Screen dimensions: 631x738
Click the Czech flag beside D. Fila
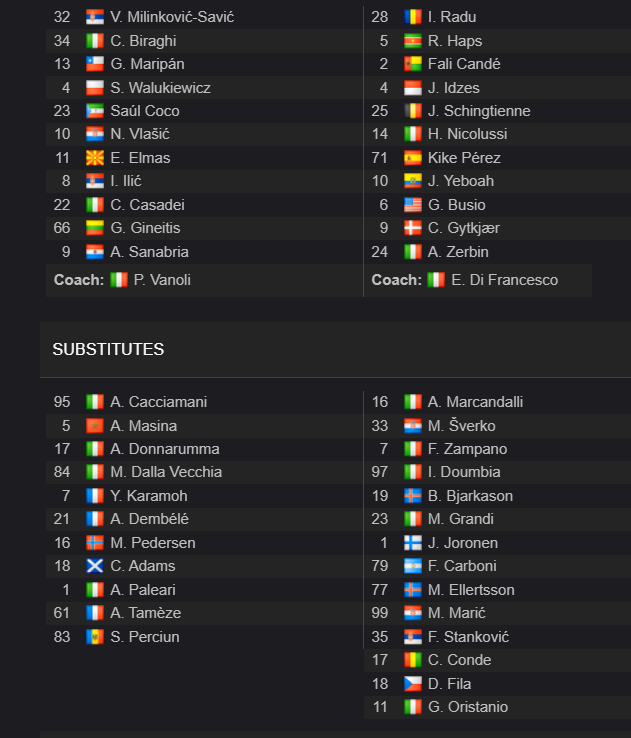tap(413, 683)
